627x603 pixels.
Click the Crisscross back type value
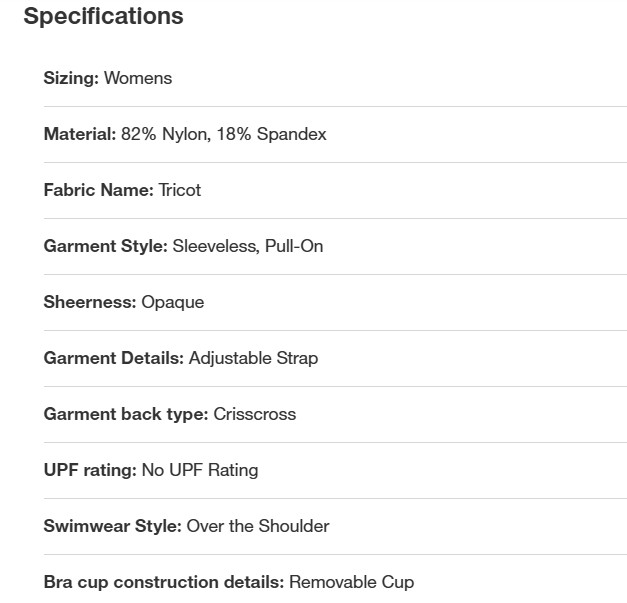tap(255, 414)
